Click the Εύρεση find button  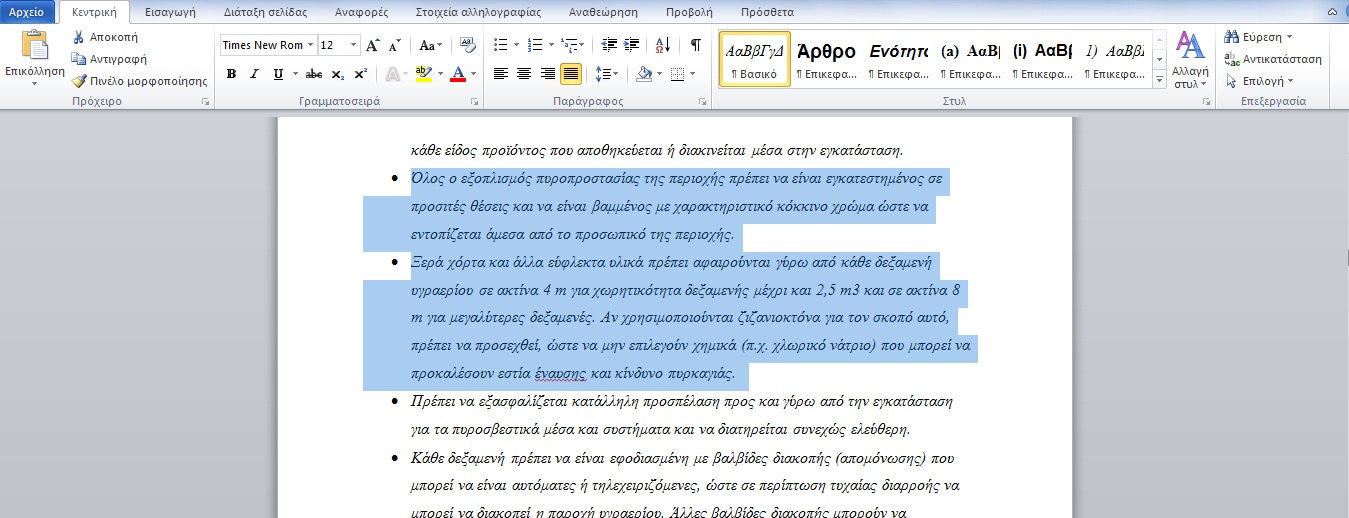1260,37
